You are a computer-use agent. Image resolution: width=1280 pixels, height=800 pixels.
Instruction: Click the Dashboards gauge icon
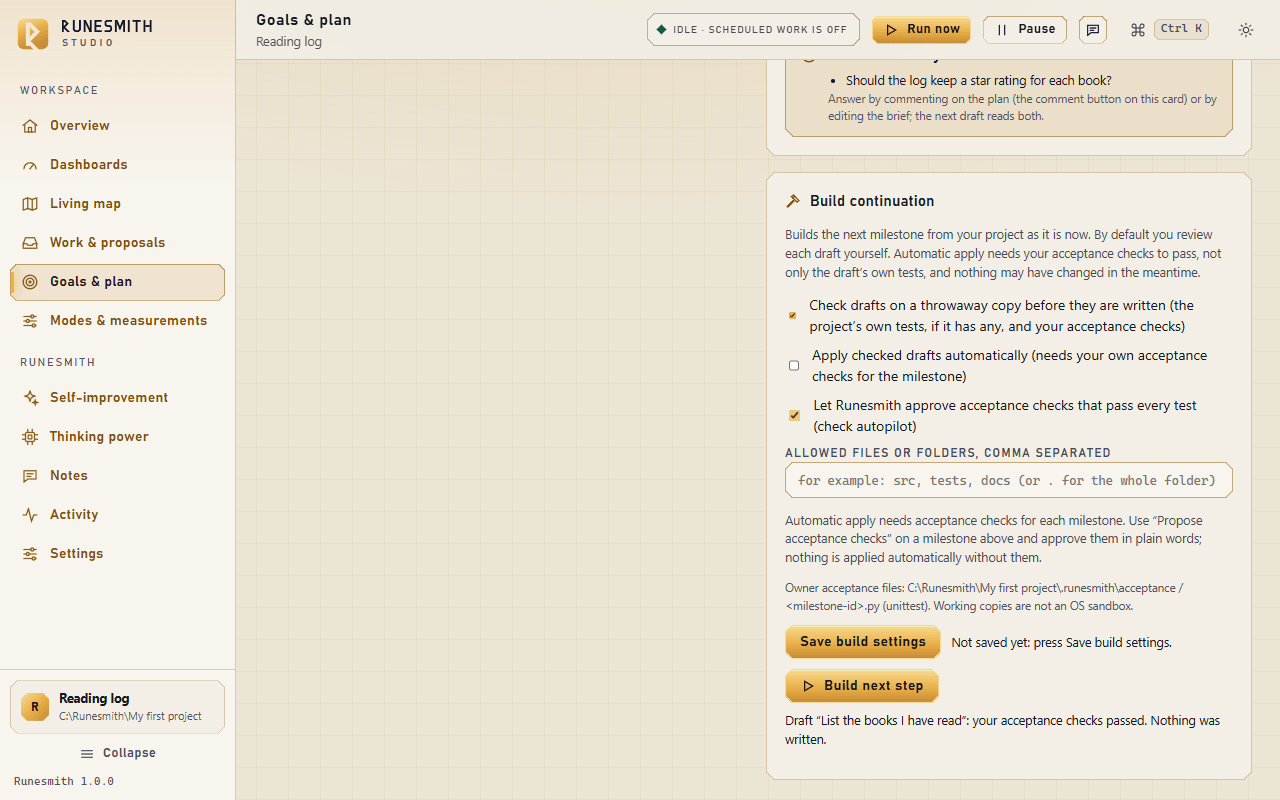point(30,164)
